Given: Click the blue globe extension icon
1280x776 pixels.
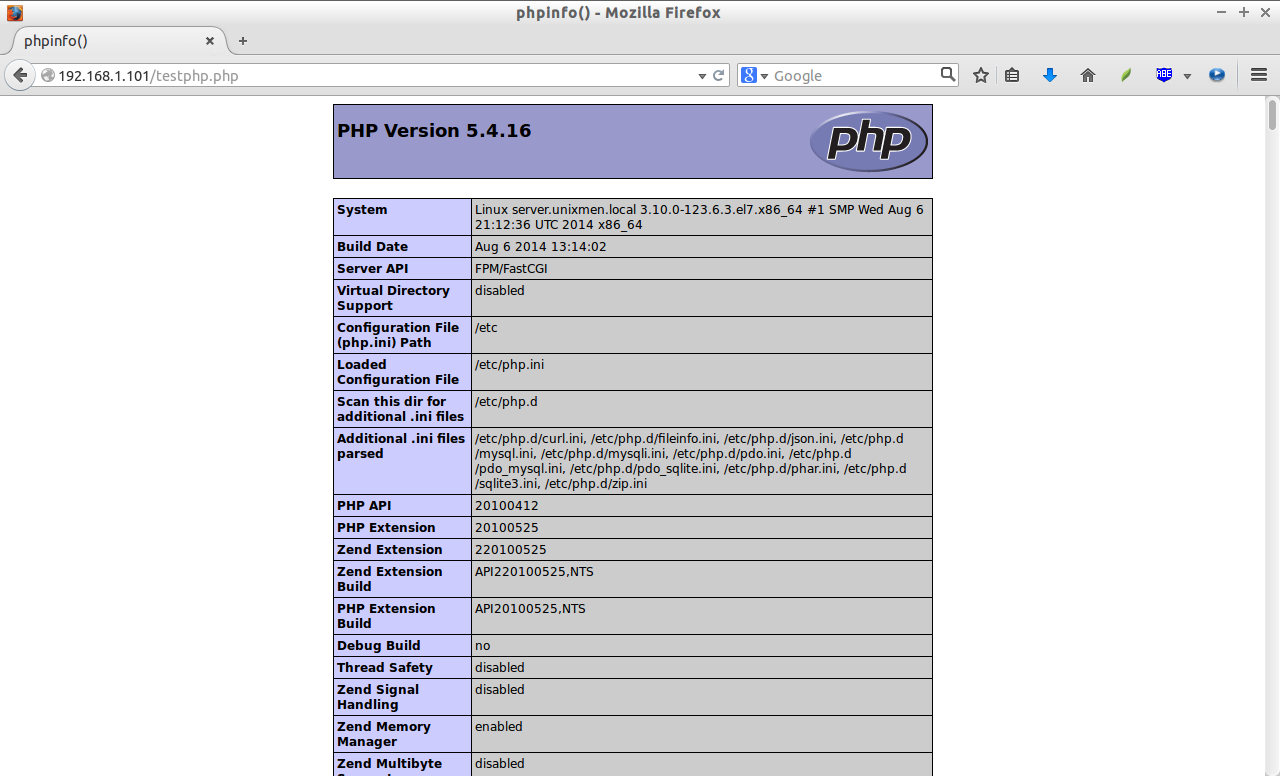Looking at the screenshot, I should click(x=1217, y=75).
